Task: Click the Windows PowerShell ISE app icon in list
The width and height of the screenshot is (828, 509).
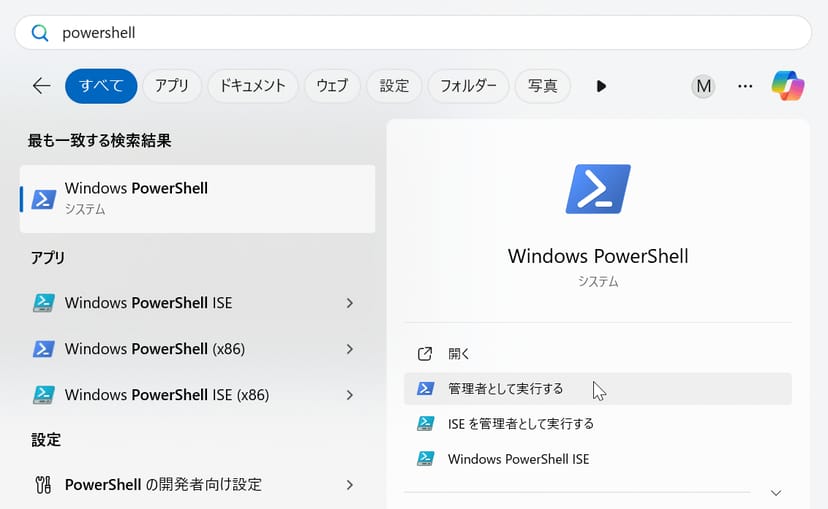Action: pos(43,303)
